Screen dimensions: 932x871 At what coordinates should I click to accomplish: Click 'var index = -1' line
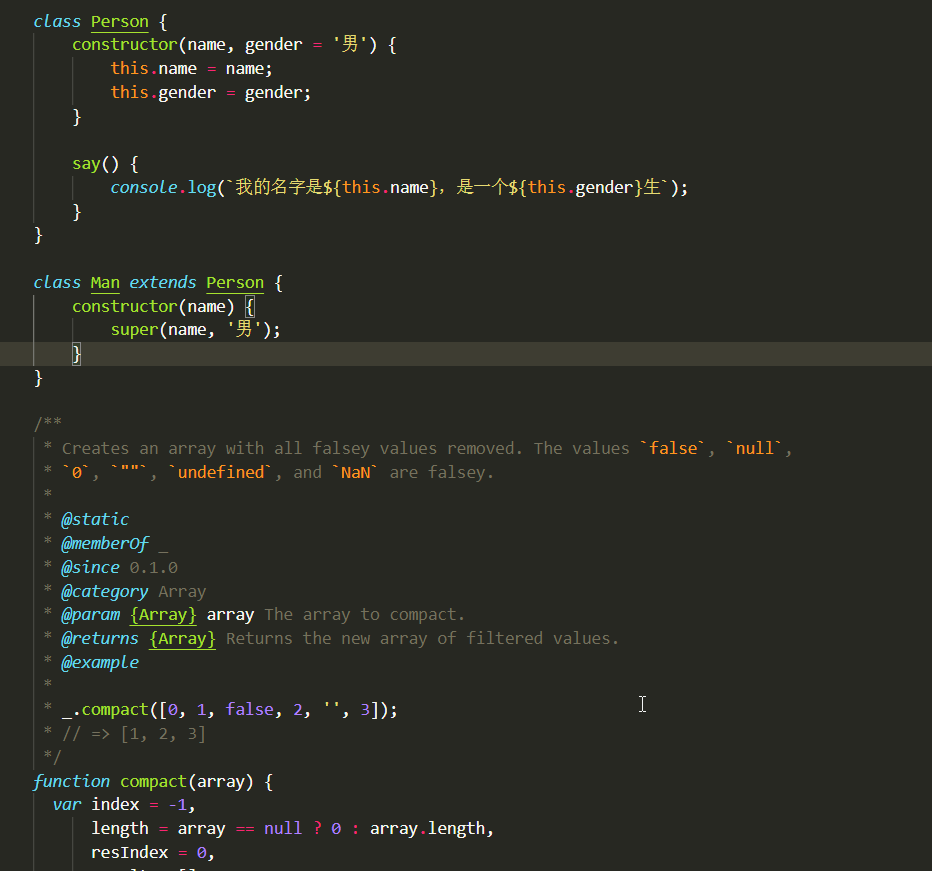[x=124, y=805]
